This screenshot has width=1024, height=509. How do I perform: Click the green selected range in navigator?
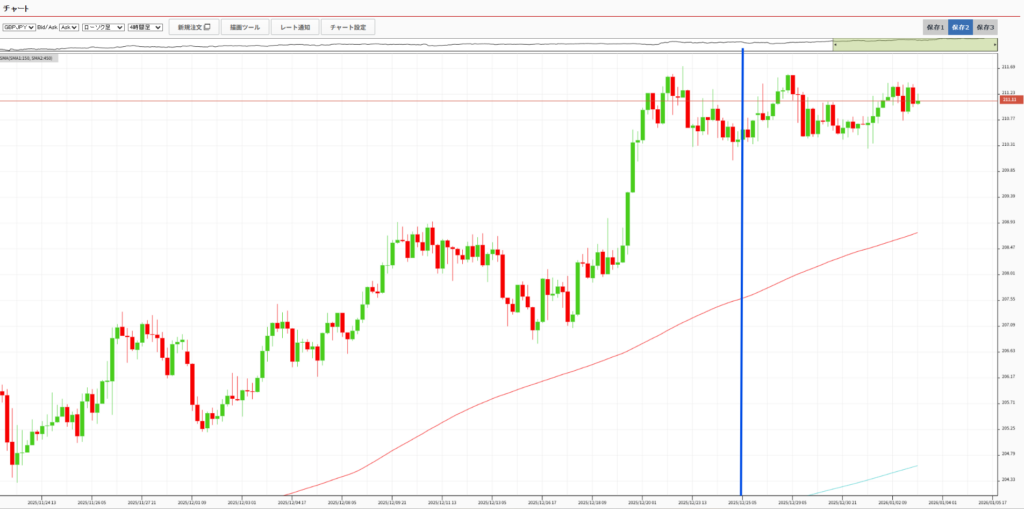pos(914,45)
